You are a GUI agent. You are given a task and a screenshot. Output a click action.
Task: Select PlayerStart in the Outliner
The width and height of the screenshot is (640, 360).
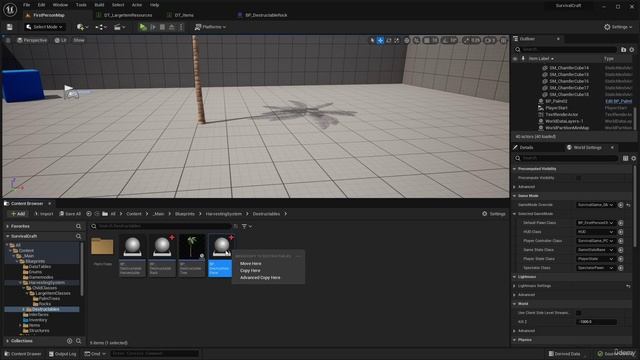556,108
